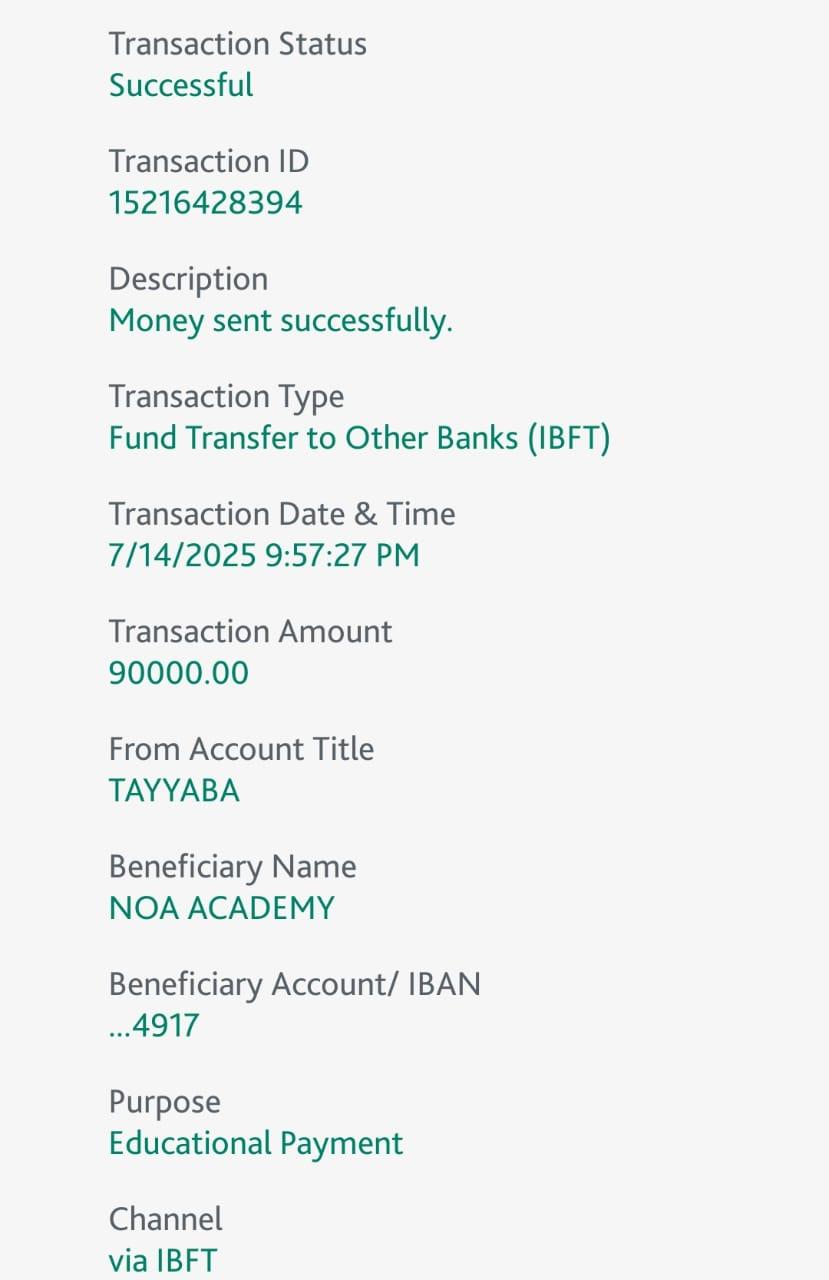Select the 7/14/2025 9:57:27 PM timestamp

point(263,555)
